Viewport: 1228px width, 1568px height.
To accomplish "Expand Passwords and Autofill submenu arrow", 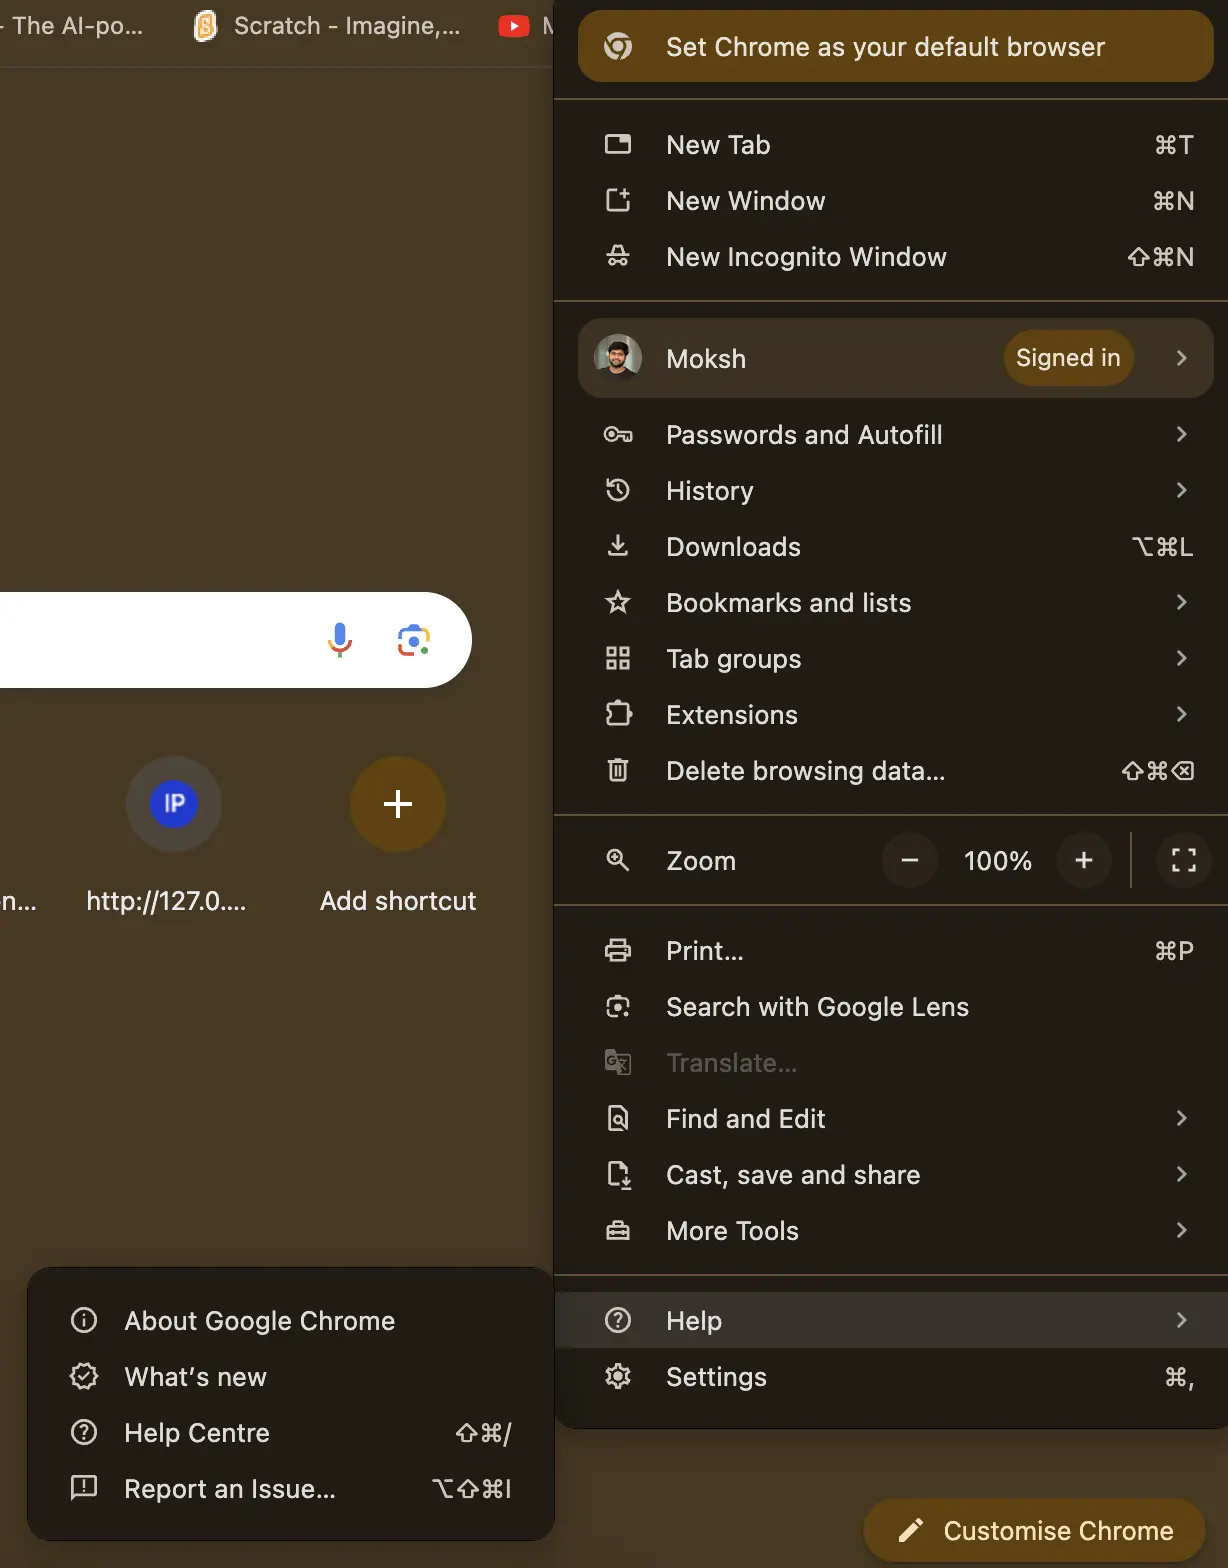I will pos(1181,434).
